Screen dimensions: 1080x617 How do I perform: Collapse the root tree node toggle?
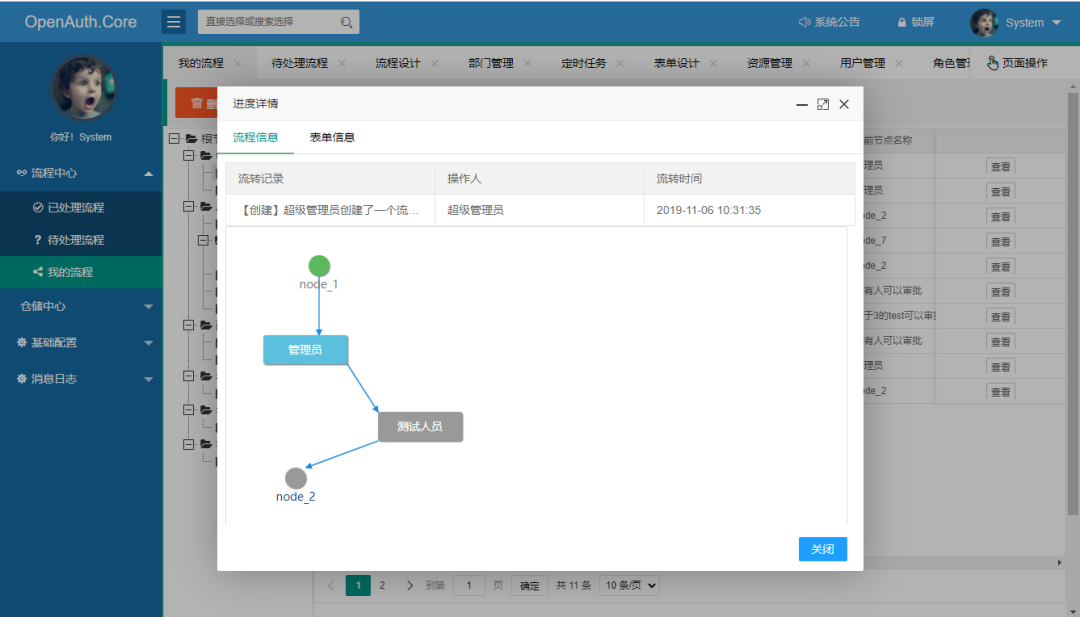coord(174,138)
